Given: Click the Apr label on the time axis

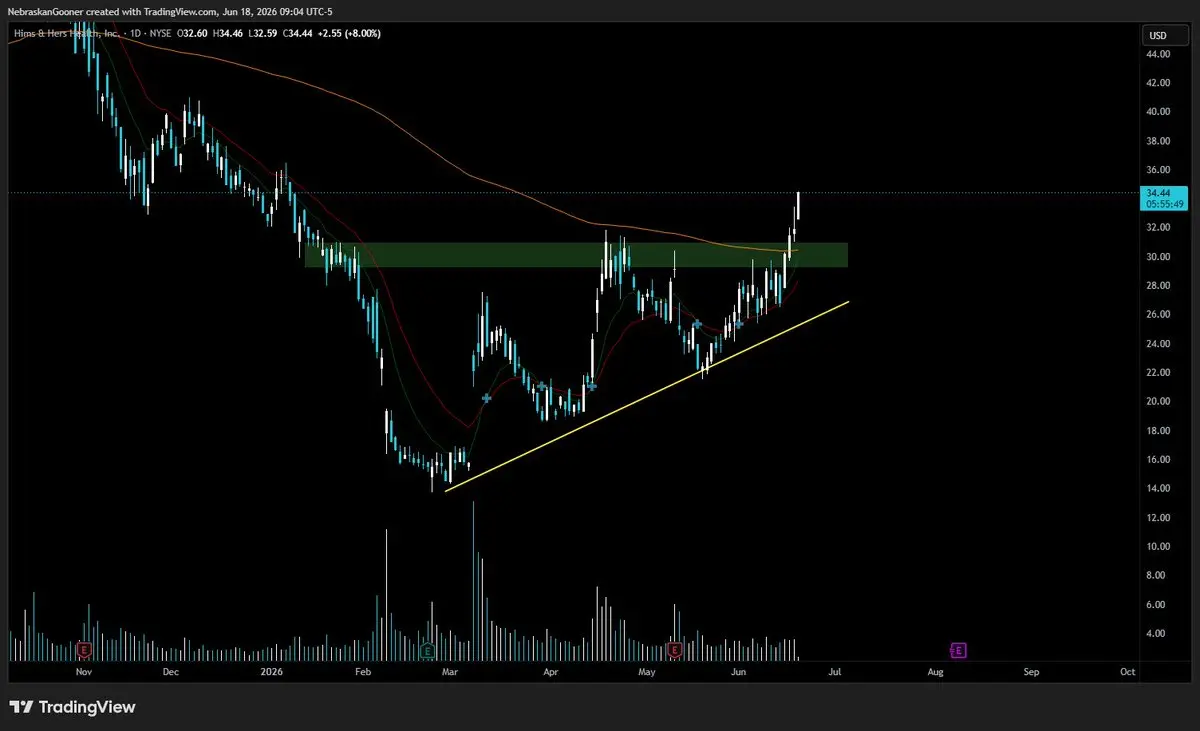Looking at the screenshot, I should tap(550, 672).
